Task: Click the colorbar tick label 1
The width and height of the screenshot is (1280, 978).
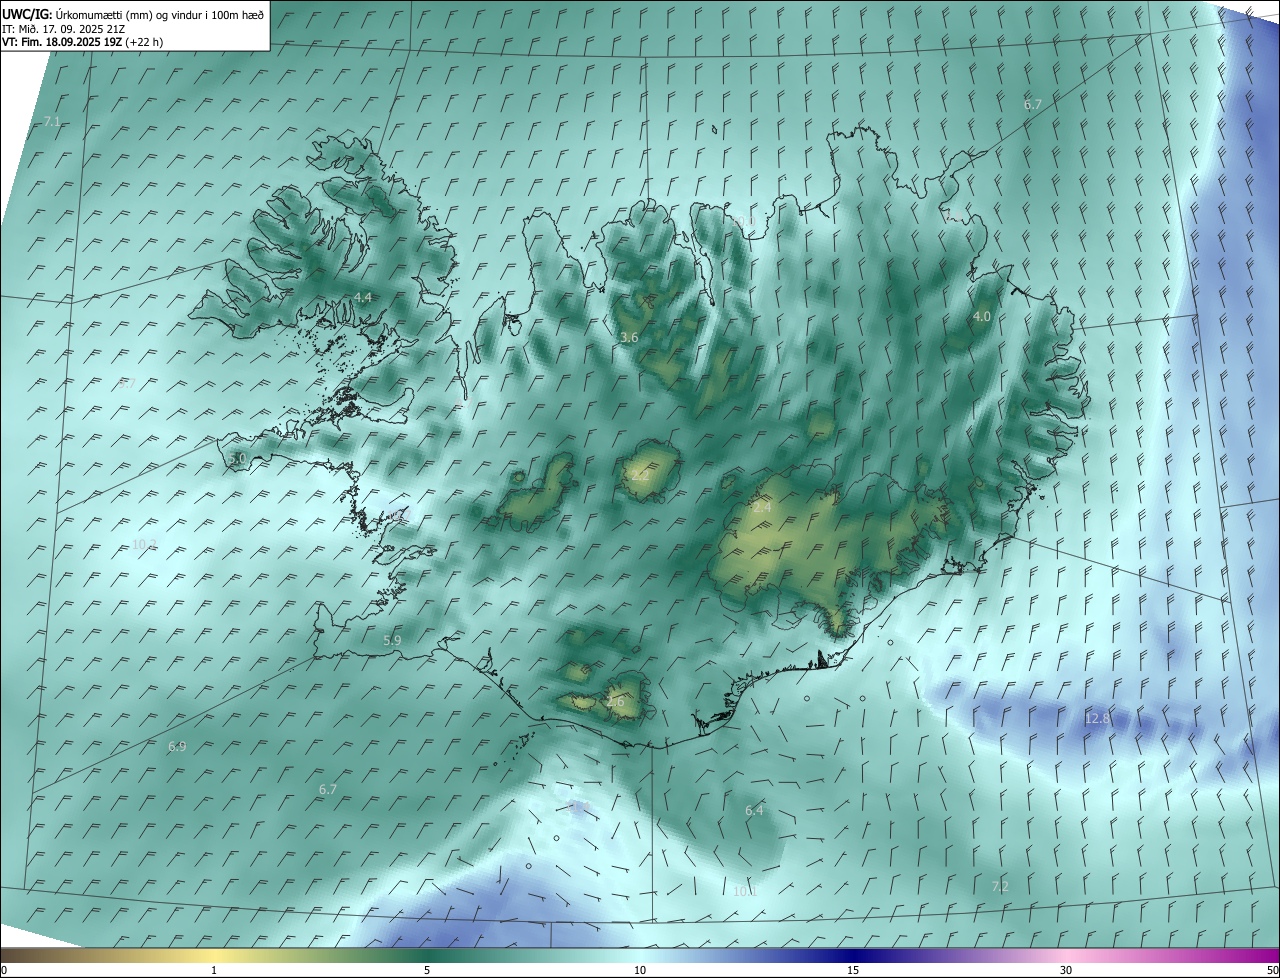Action: click(214, 970)
